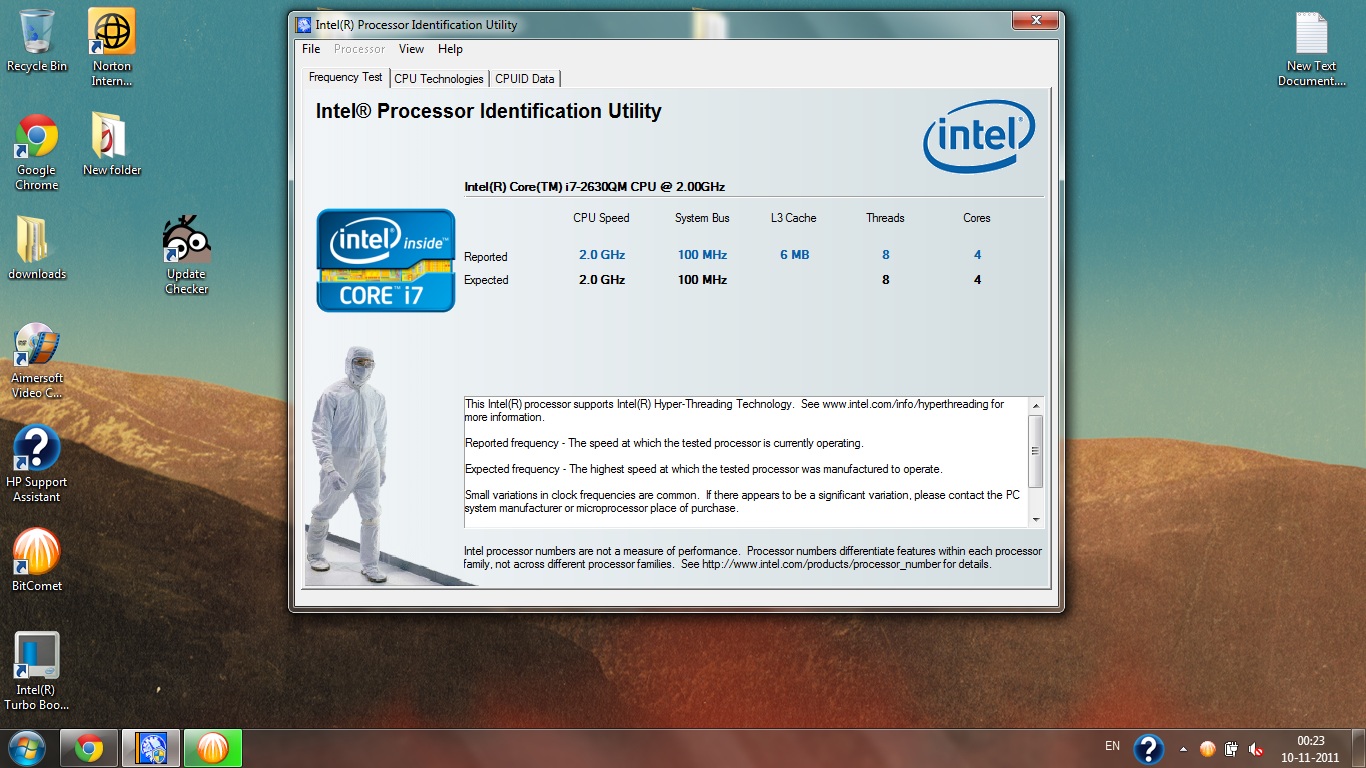Close the Intel Processor Identification Utility

[x=1035, y=21]
